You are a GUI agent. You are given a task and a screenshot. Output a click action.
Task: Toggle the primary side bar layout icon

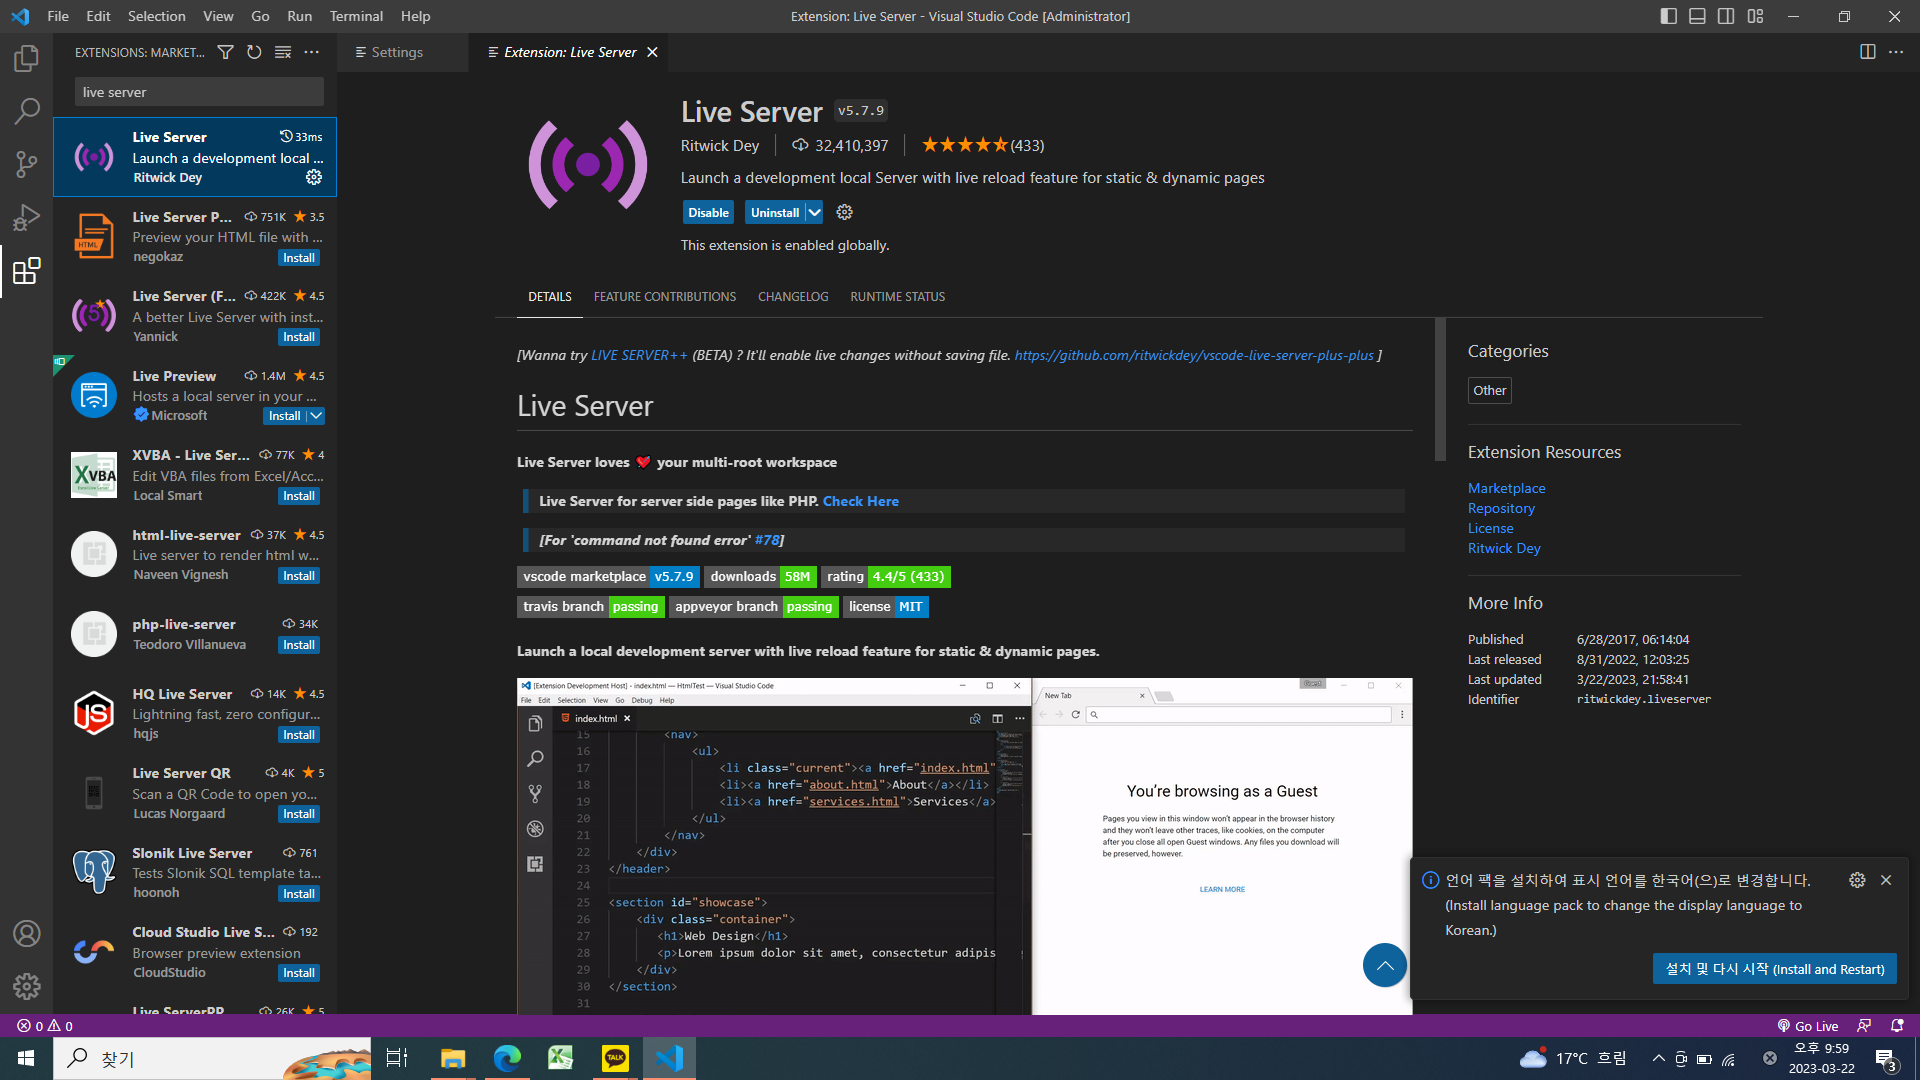pos(1668,16)
